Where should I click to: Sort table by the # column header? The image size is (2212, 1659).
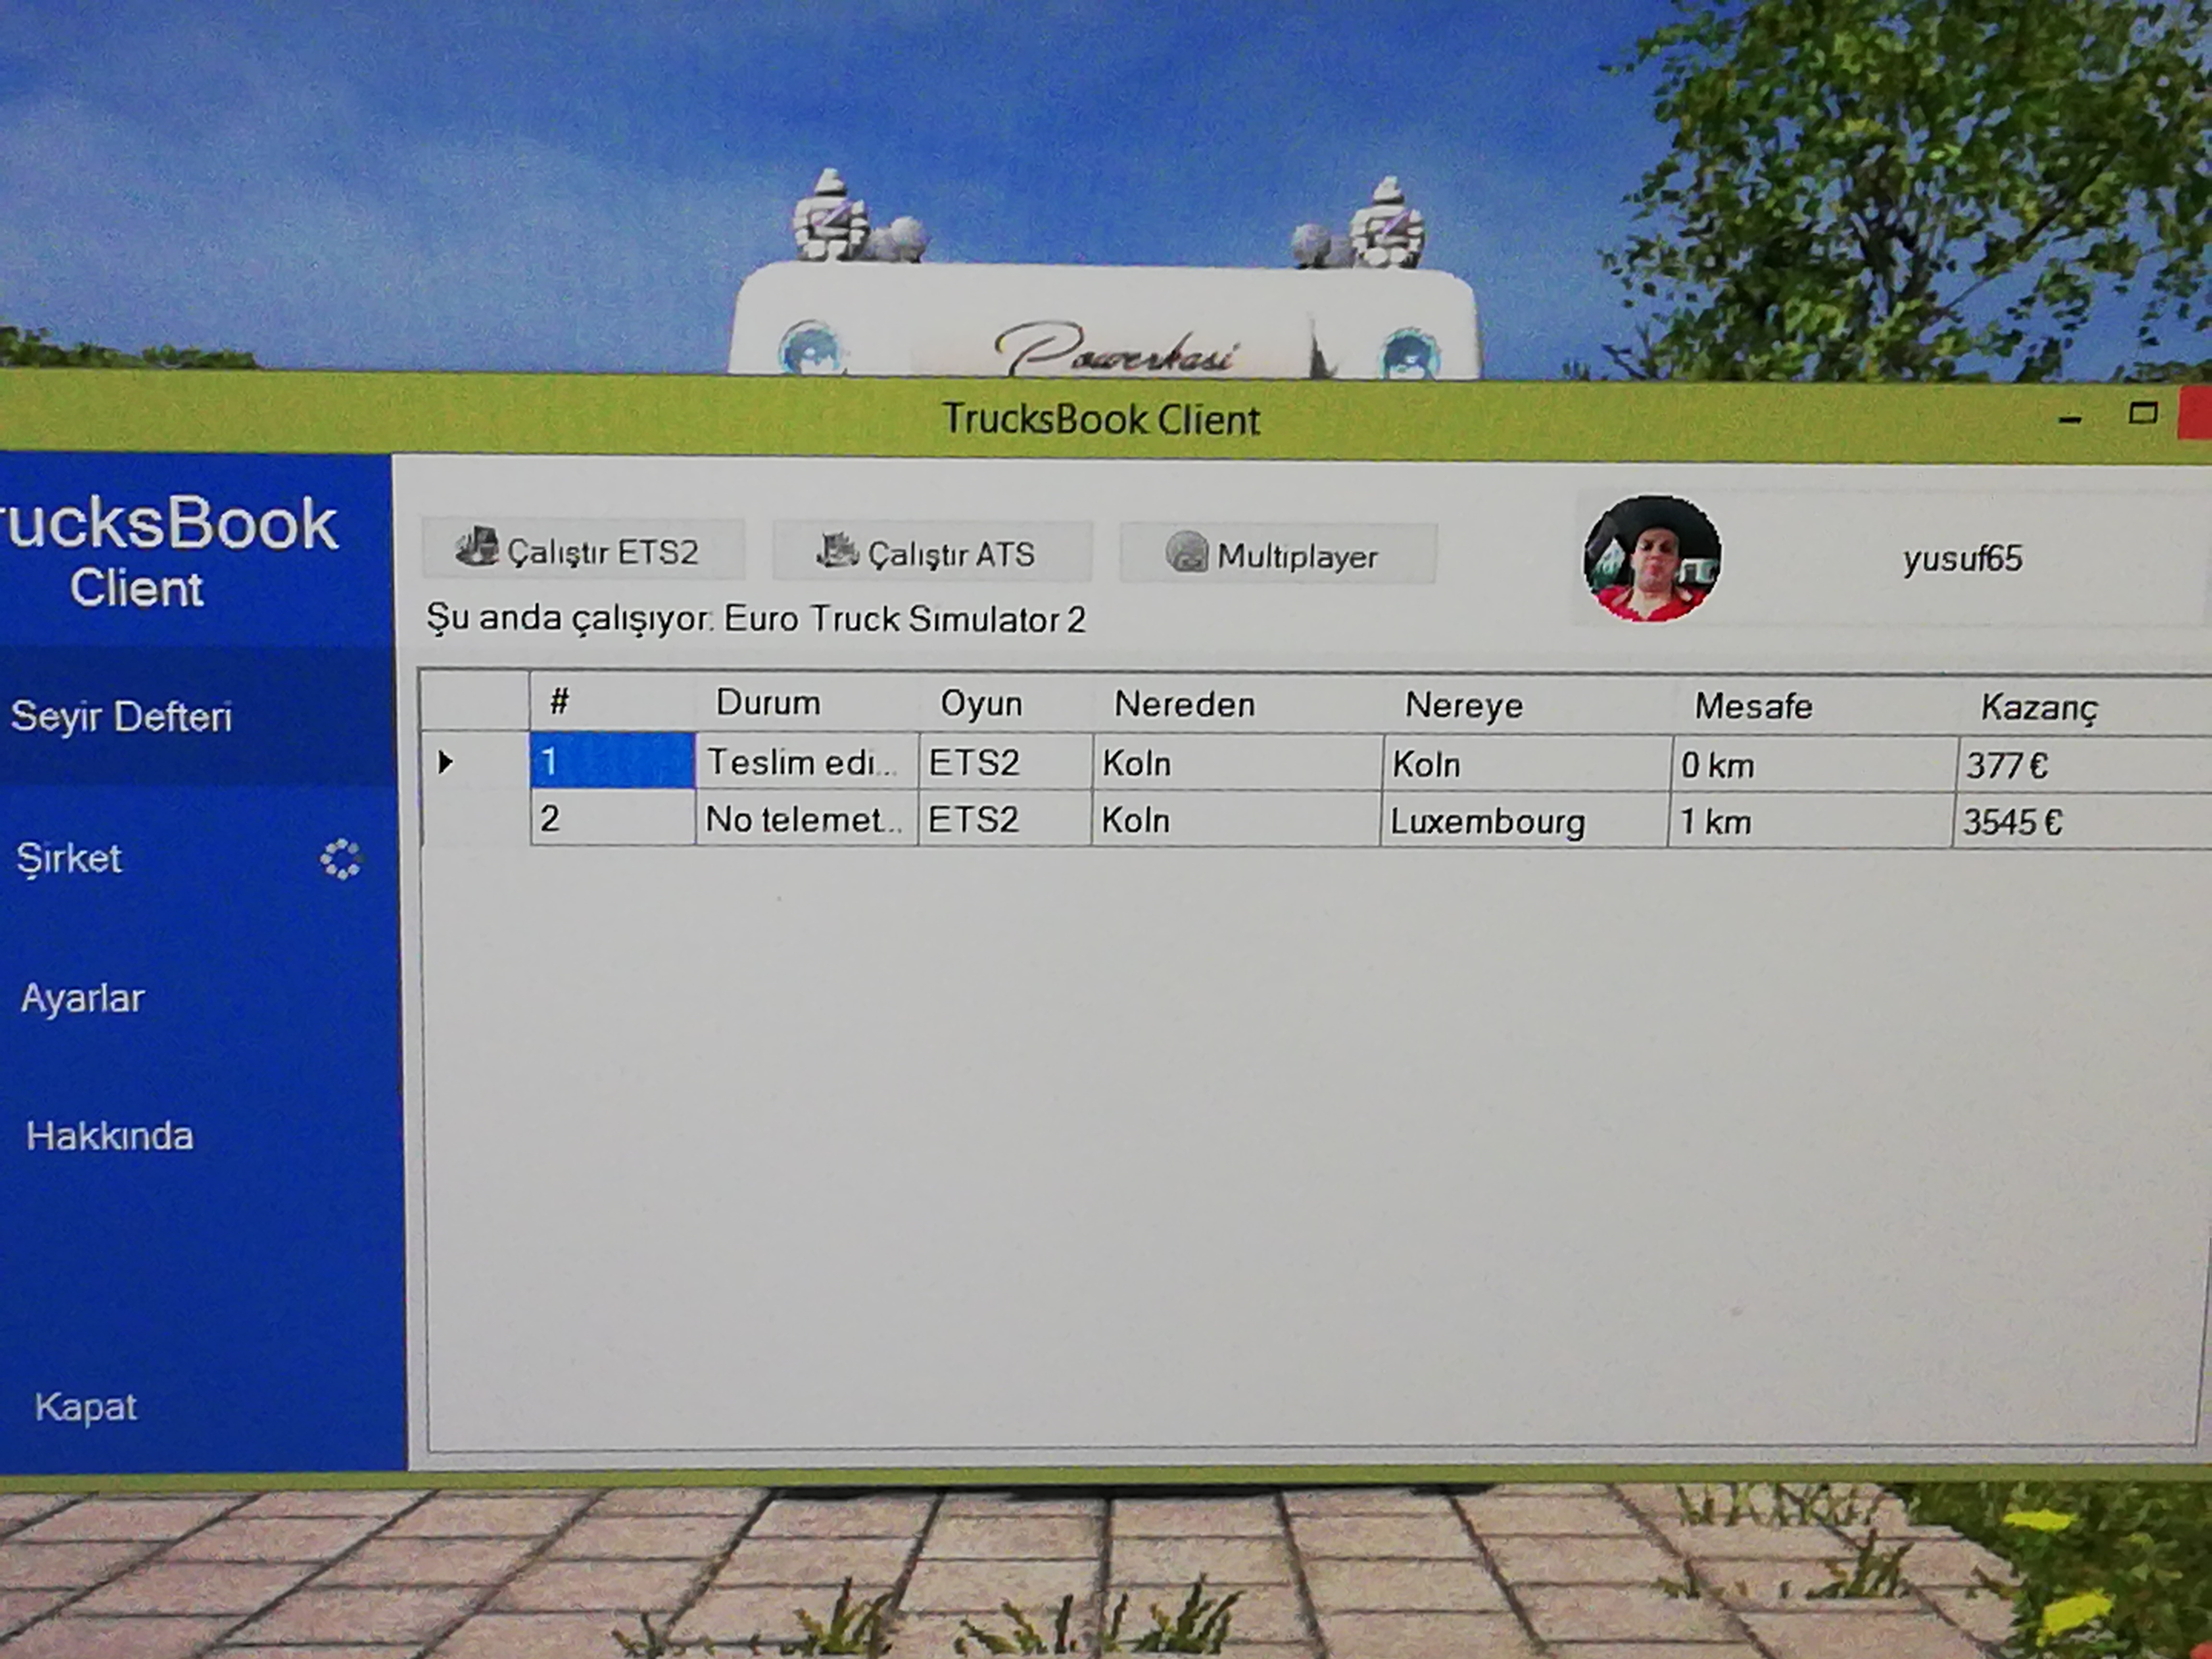point(612,702)
